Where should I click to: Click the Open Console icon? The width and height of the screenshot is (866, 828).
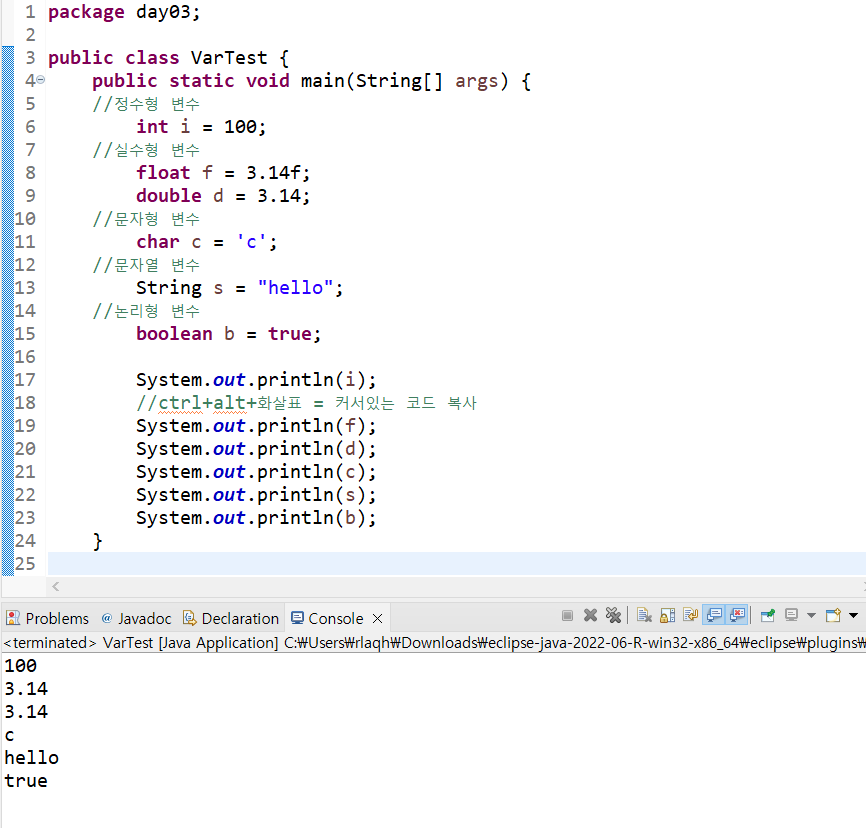(833, 615)
